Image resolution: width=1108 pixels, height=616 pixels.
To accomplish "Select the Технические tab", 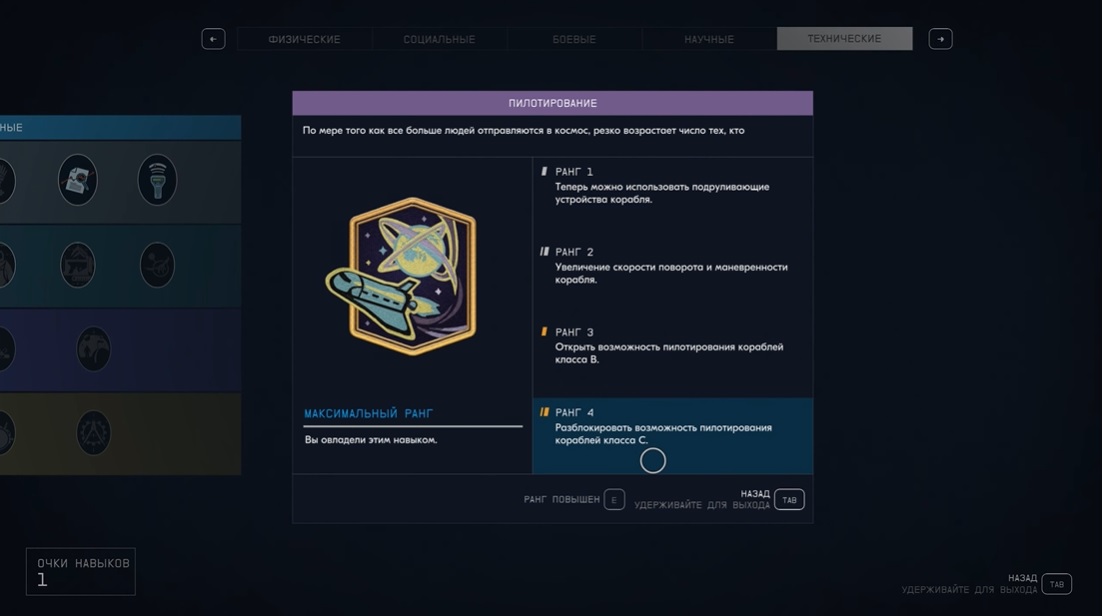I will tap(844, 39).
